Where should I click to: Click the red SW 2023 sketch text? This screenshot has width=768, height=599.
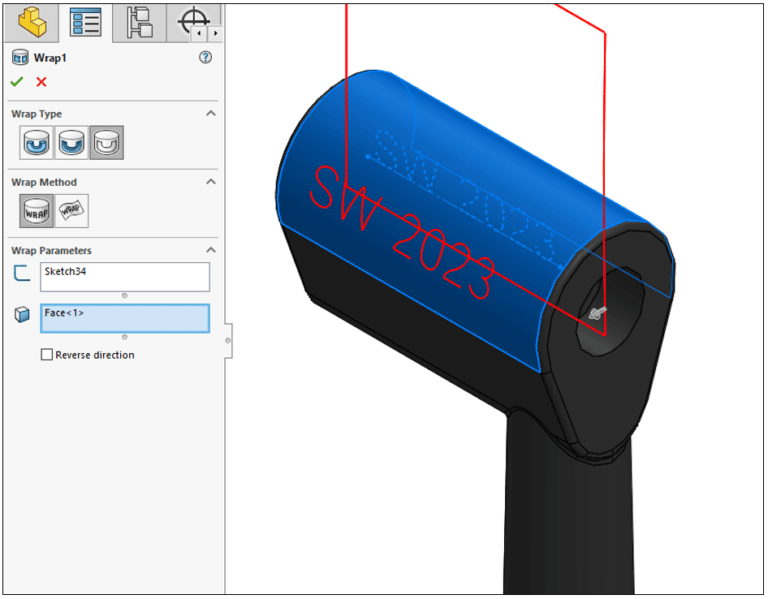point(403,233)
